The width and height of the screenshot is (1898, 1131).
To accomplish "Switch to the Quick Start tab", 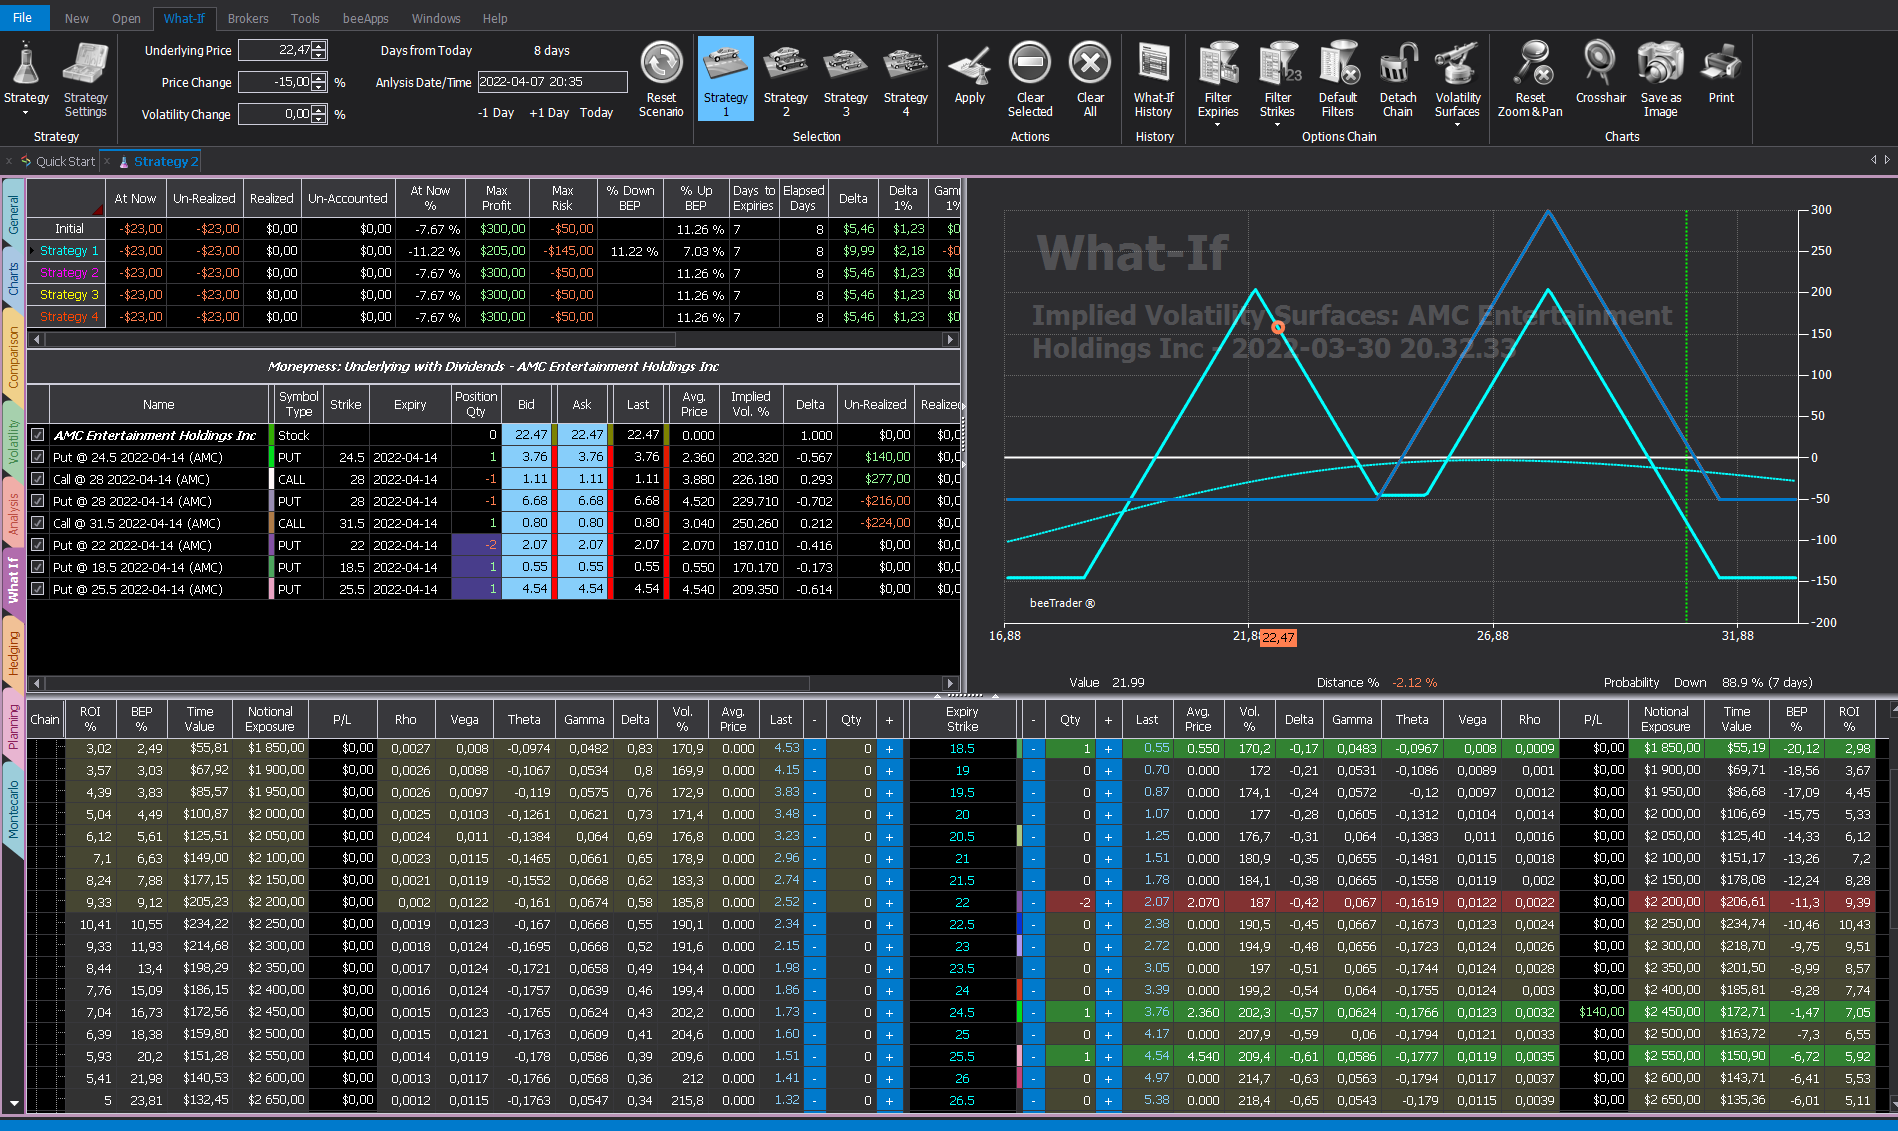I will coord(65,161).
